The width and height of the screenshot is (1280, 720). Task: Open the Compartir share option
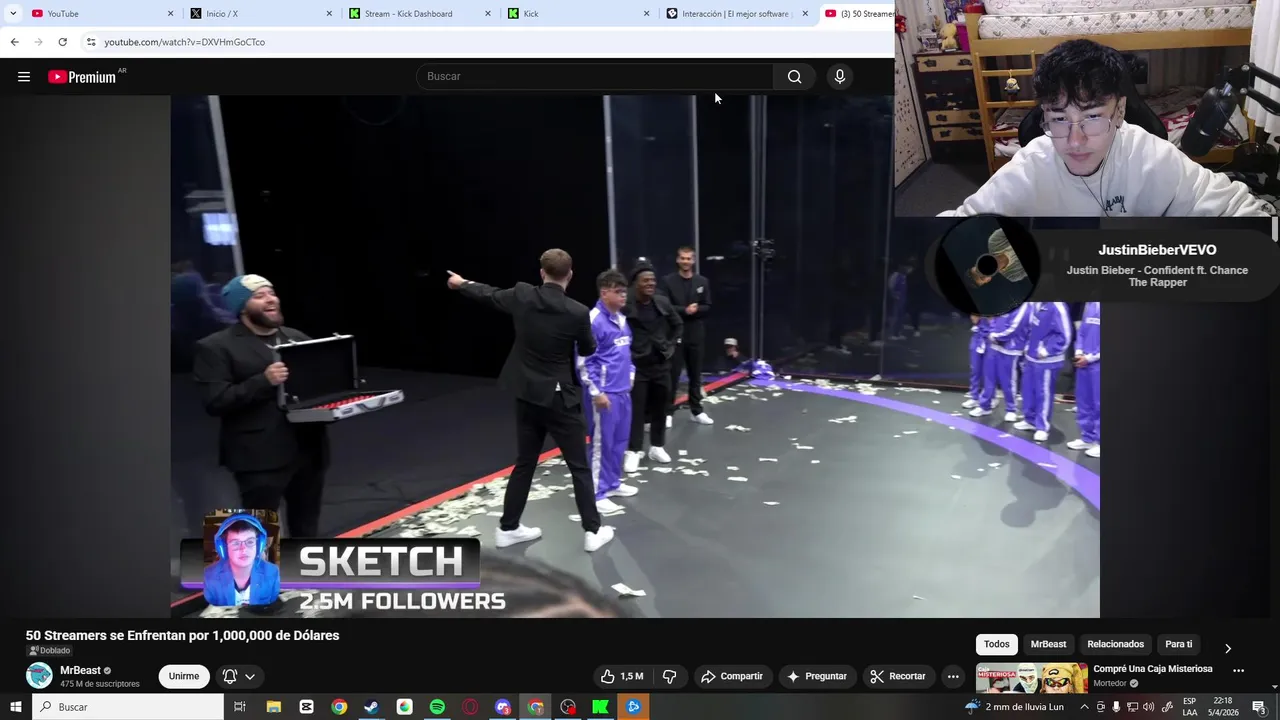click(732, 677)
